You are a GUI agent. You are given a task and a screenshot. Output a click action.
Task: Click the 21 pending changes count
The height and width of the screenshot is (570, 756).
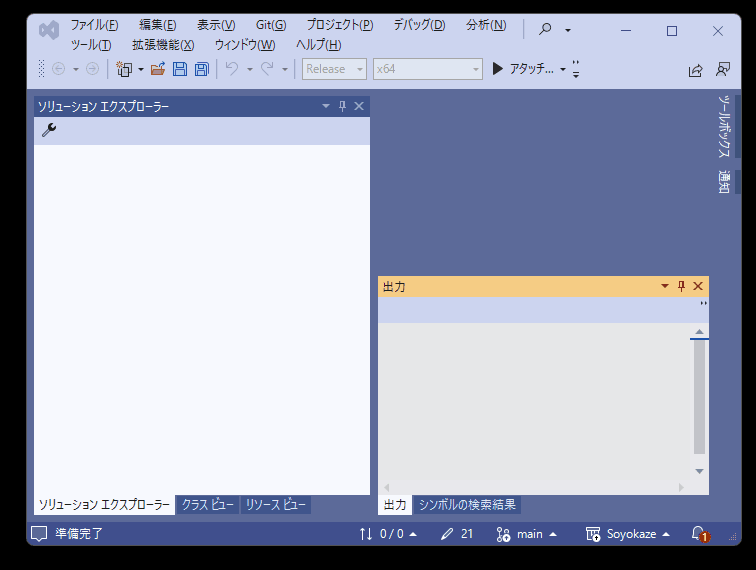467,534
